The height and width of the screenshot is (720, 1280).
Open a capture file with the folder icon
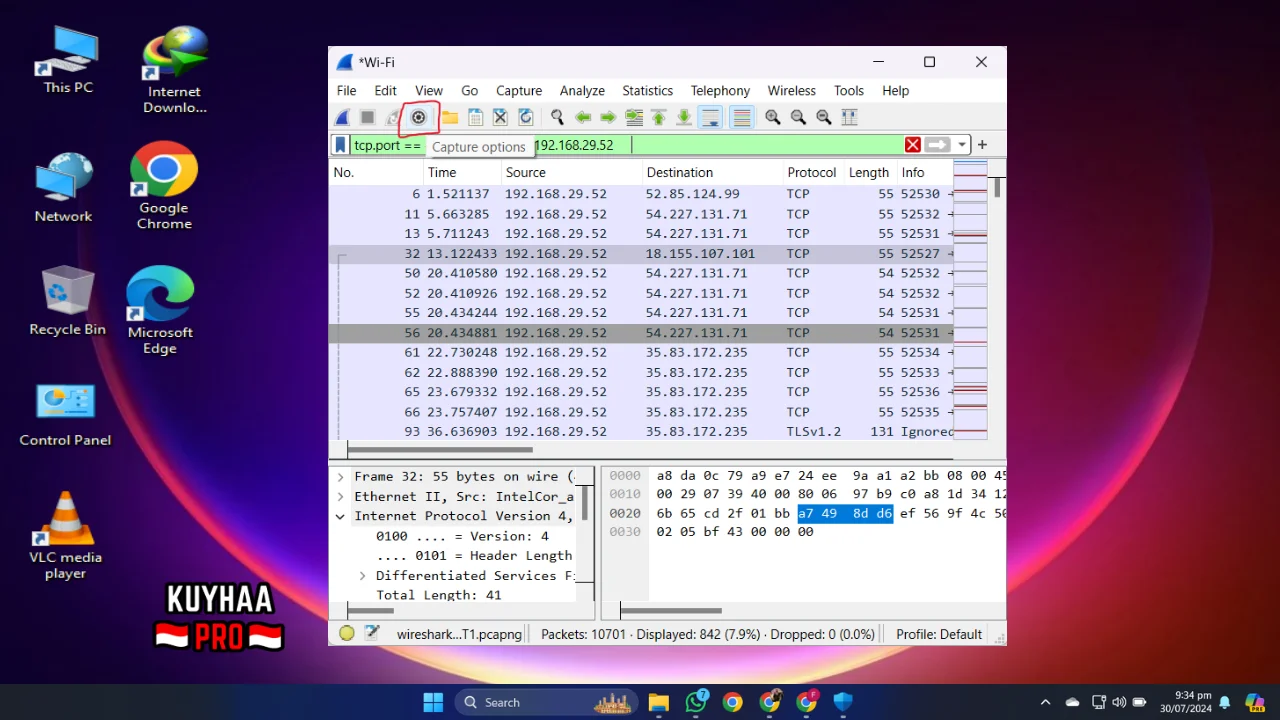[x=450, y=117]
